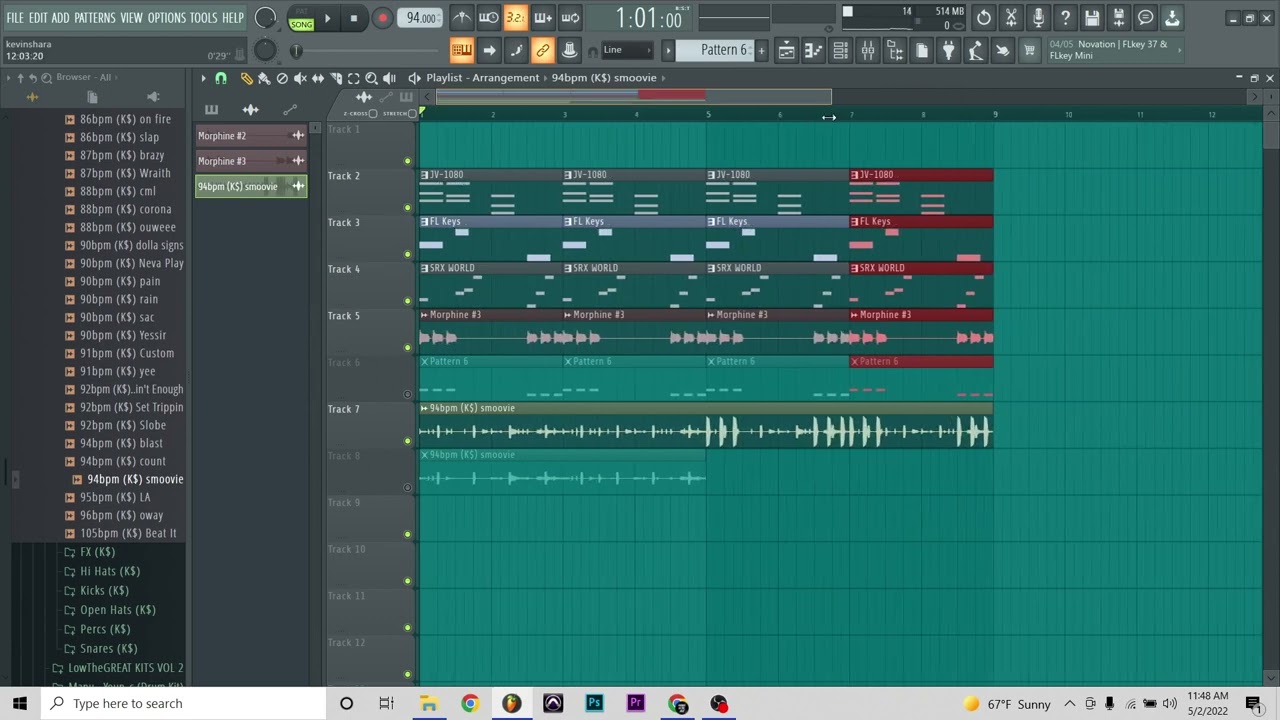Enable the STRETCH checkbox
The image size is (1280, 720).
412,114
